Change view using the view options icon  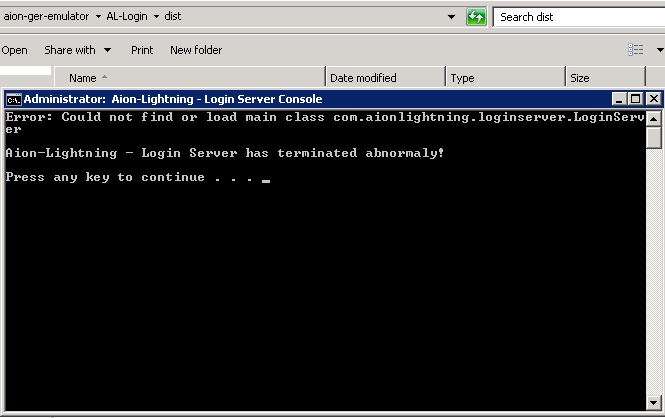tap(635, 50)
